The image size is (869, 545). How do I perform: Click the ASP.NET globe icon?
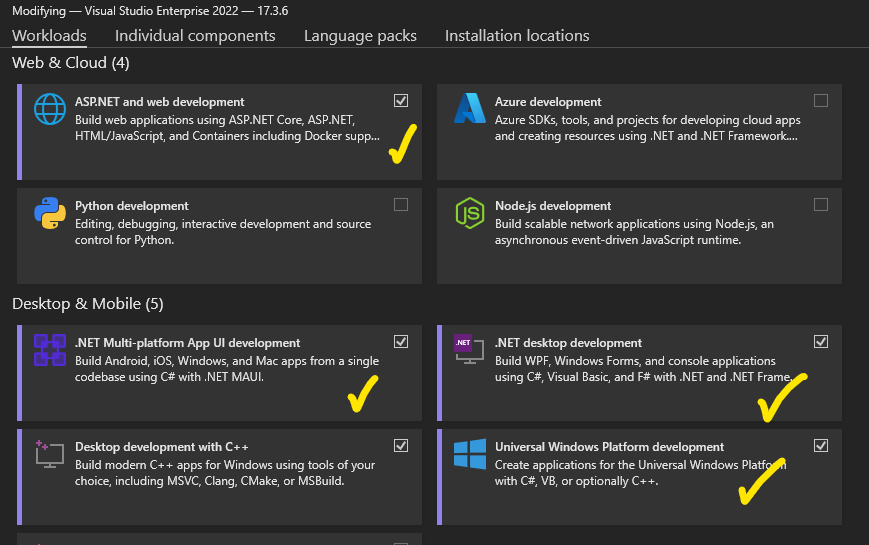tap(50, 109)
